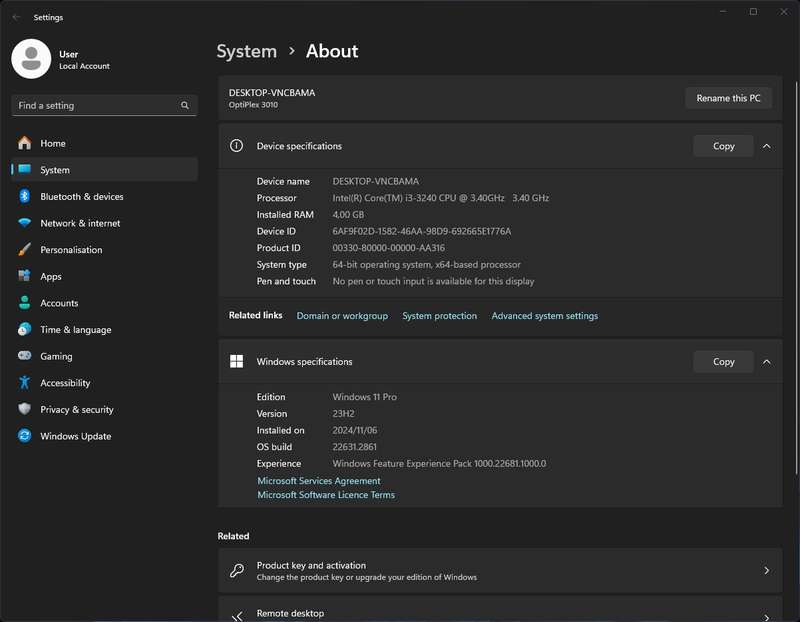Click the Home house icon in sidebar

point(24,143)
